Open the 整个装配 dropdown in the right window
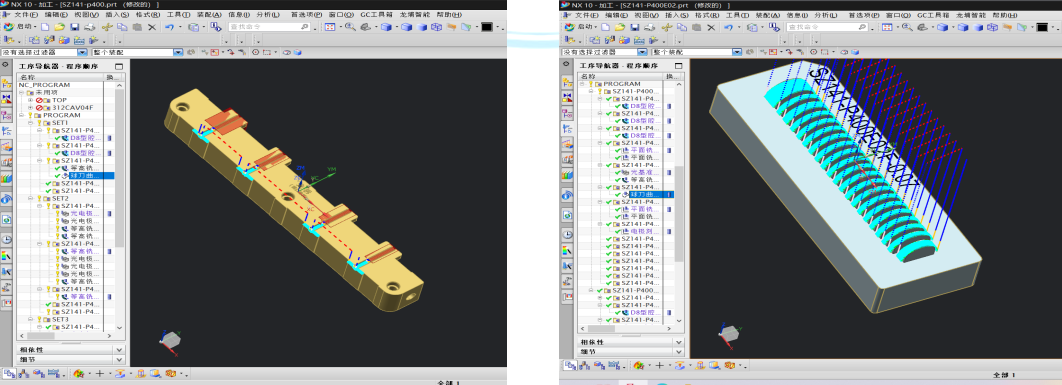This screenshot has height=385, width=1062. 697,52
